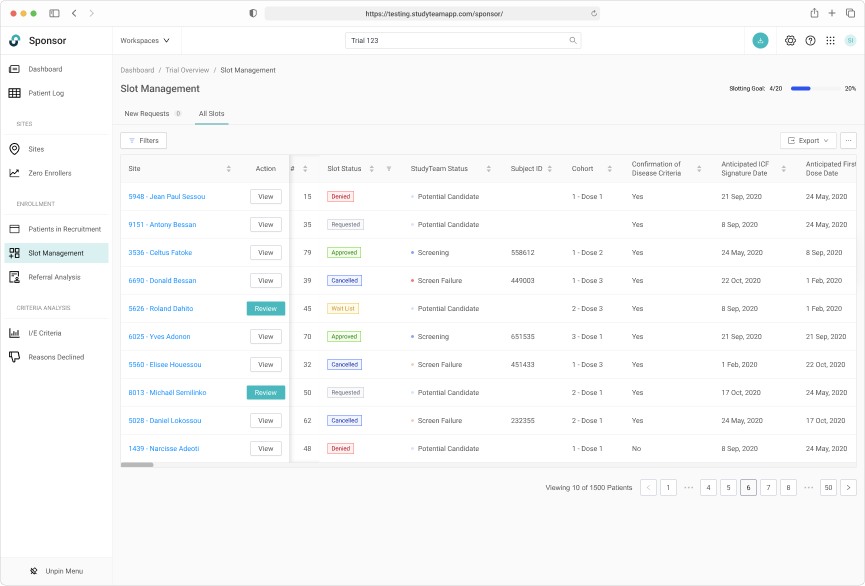Click the Slot Status filter funnel icon
The height and width of the screenshot is (586, 865).
(389, 169)
